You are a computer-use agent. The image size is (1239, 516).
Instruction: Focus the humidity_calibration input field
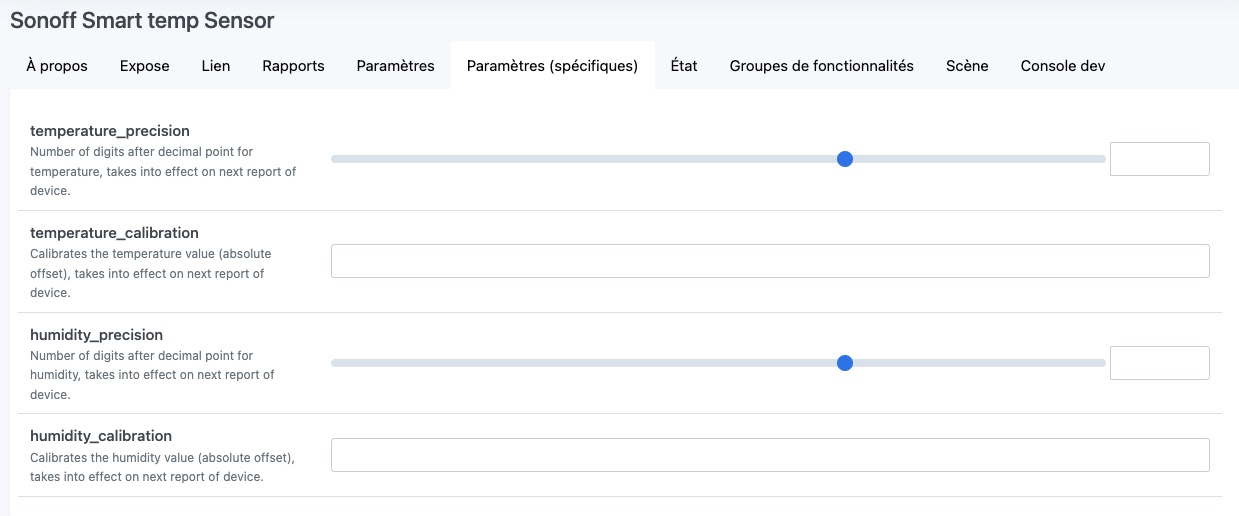pos(770,455)
